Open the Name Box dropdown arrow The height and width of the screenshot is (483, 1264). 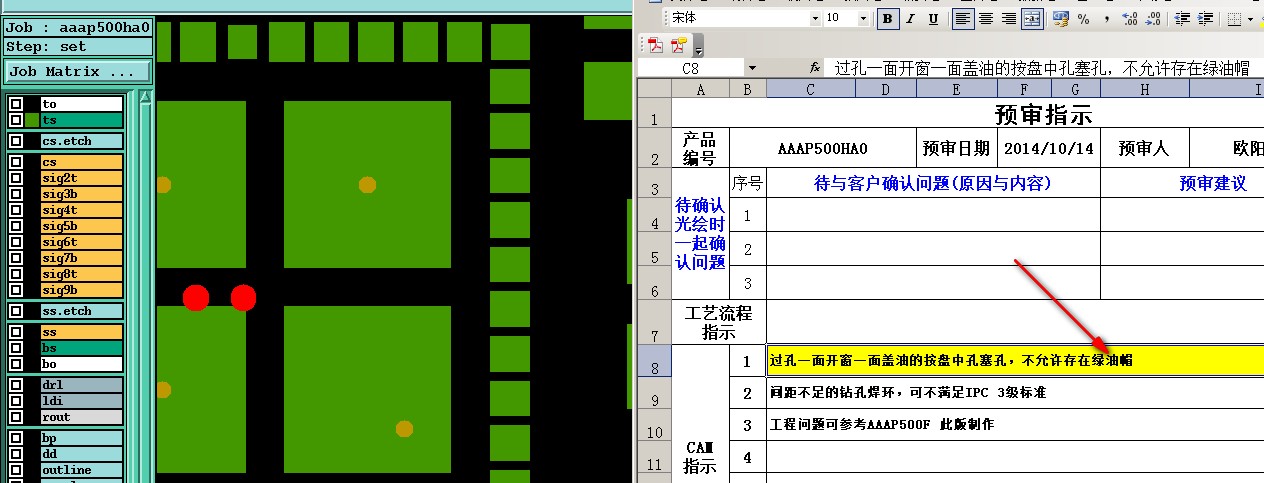[x=752, y=68]
